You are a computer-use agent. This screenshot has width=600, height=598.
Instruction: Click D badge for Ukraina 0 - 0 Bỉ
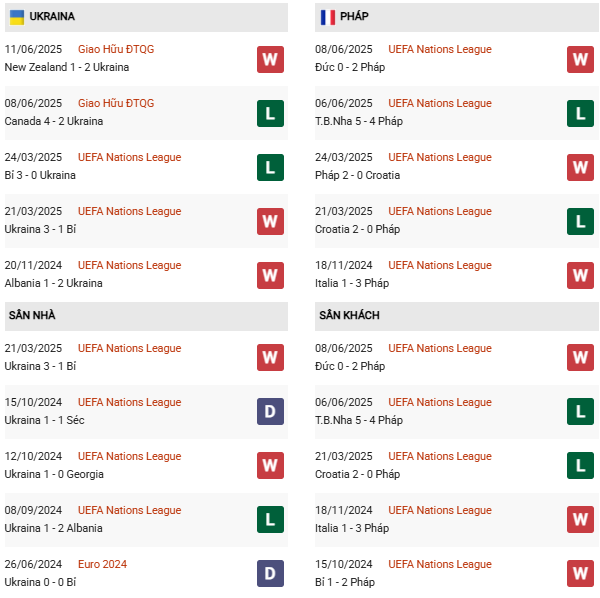click(270, 574)
